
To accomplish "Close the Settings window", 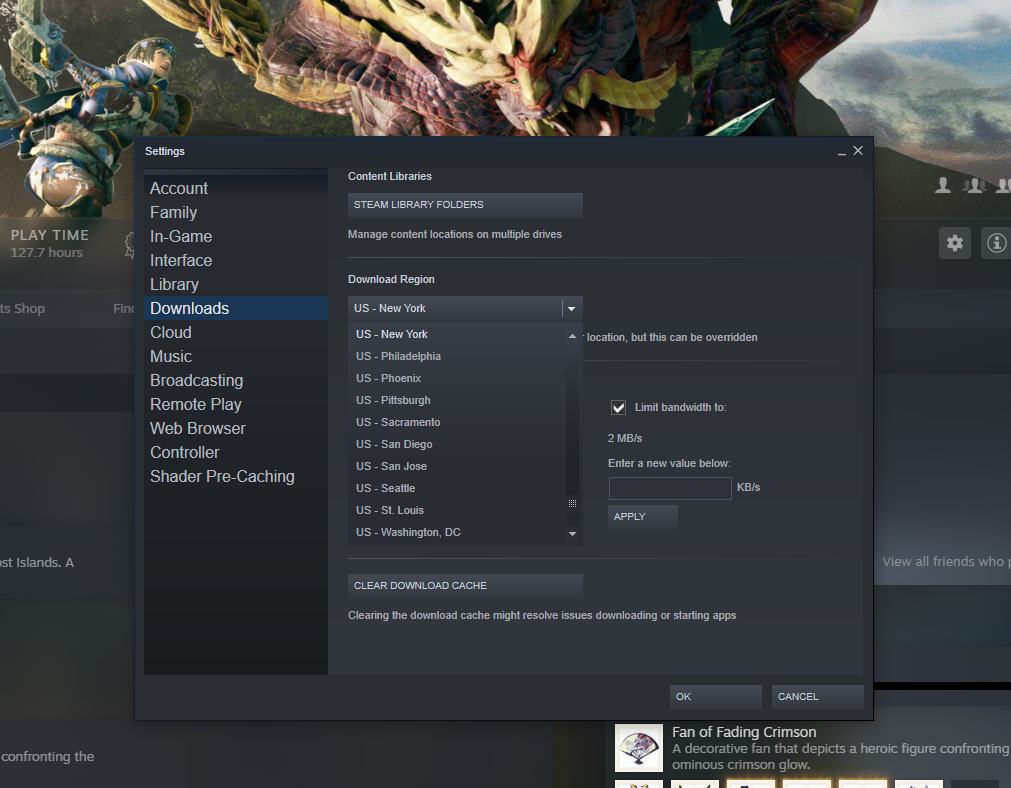I will [858, 150].
